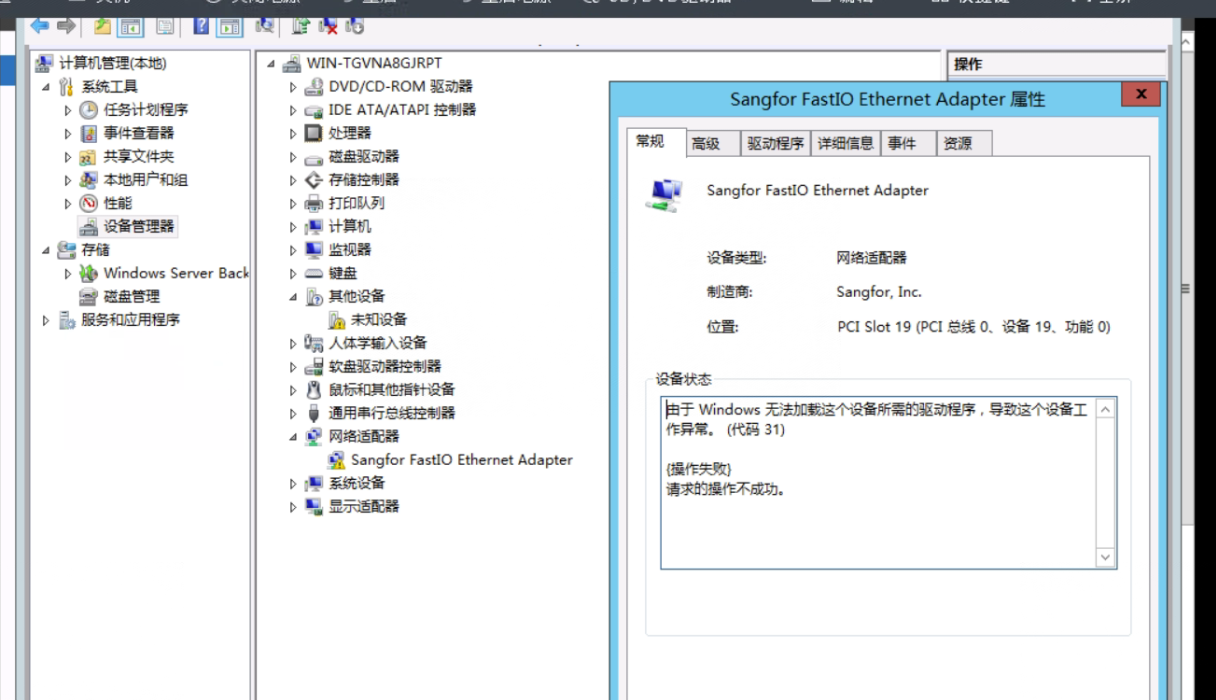Scan for hardware changes via toolbar icon
The height and width of the screenshot is (700, 1216).
click(x=265, y=26)
